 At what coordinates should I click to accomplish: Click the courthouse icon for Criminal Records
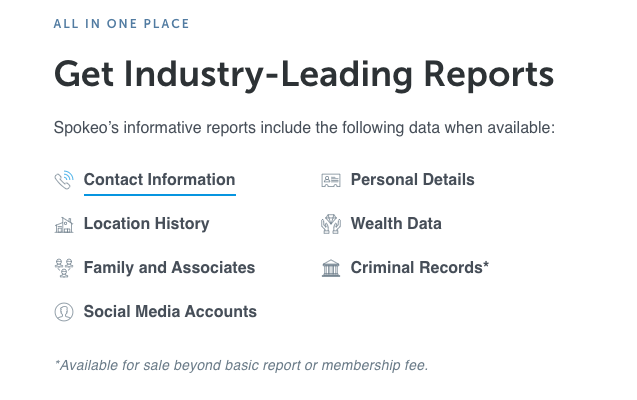331,268
